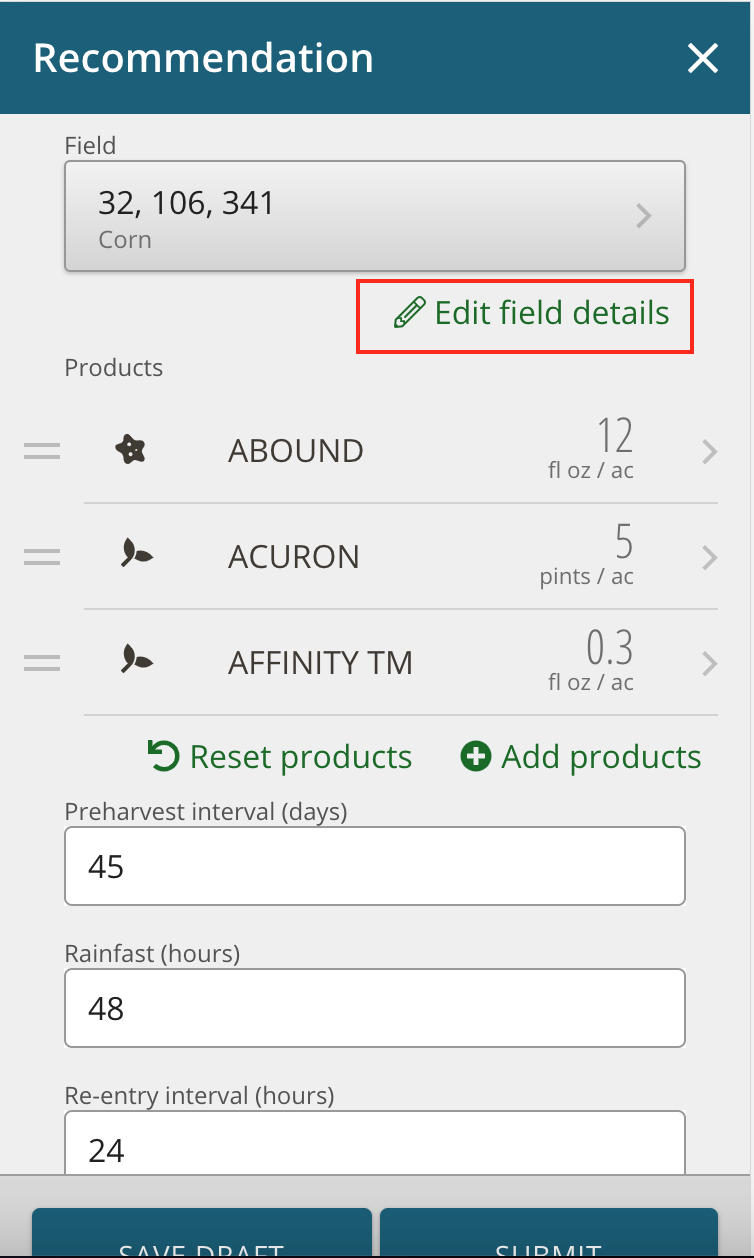Screen dimensions: 754x1258
Task: Click the fungicide icon next to ABOUND
Action: (131, 451)
